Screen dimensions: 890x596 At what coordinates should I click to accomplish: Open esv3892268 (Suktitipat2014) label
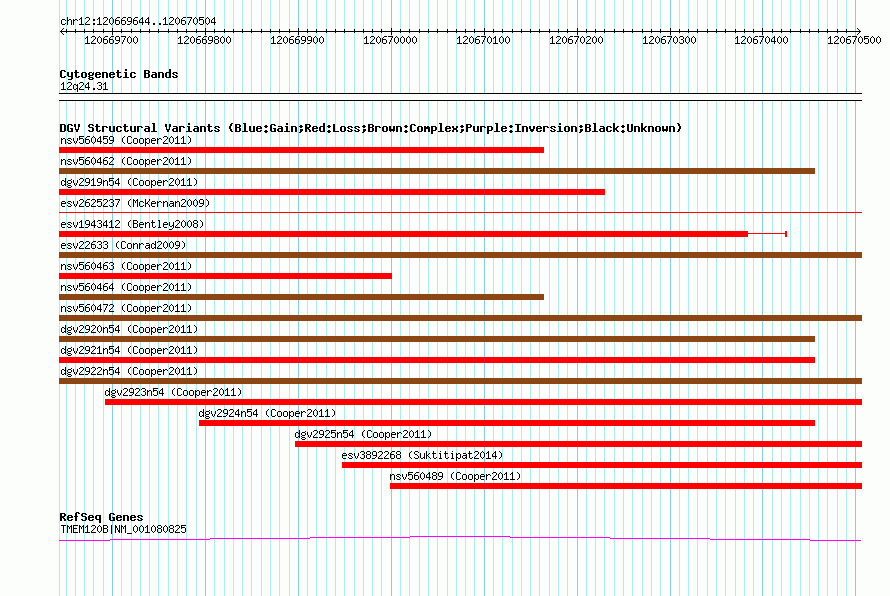[422, 455]
